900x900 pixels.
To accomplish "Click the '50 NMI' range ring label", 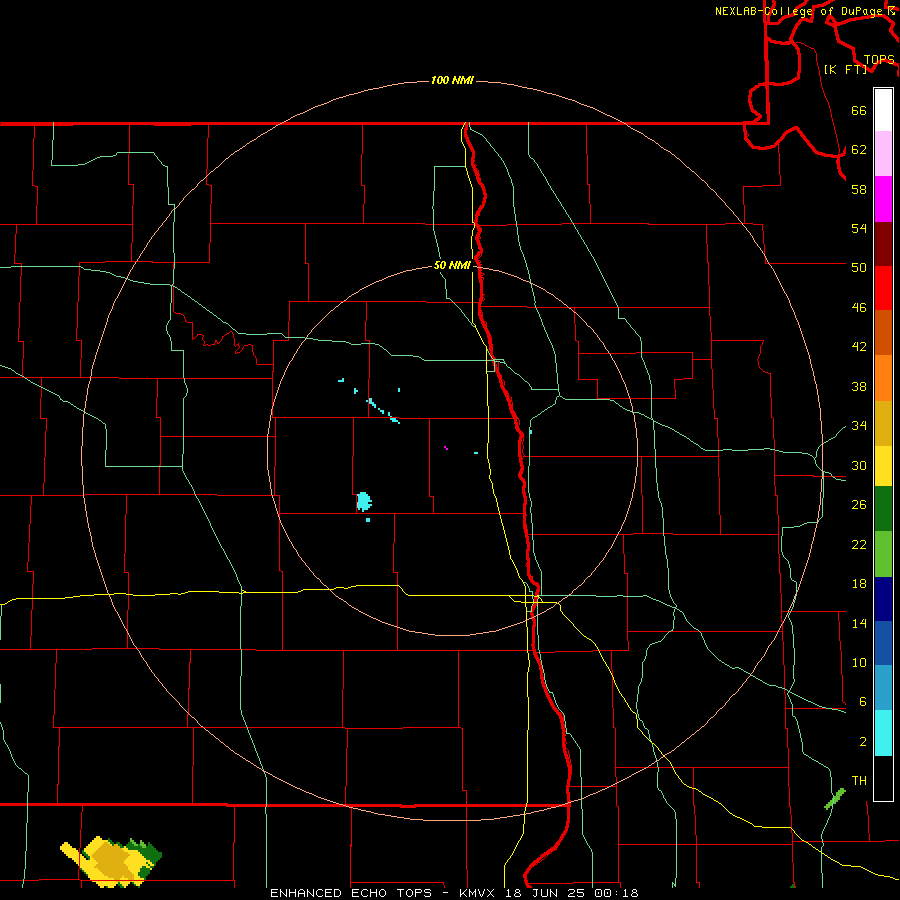I will [452, 265].
